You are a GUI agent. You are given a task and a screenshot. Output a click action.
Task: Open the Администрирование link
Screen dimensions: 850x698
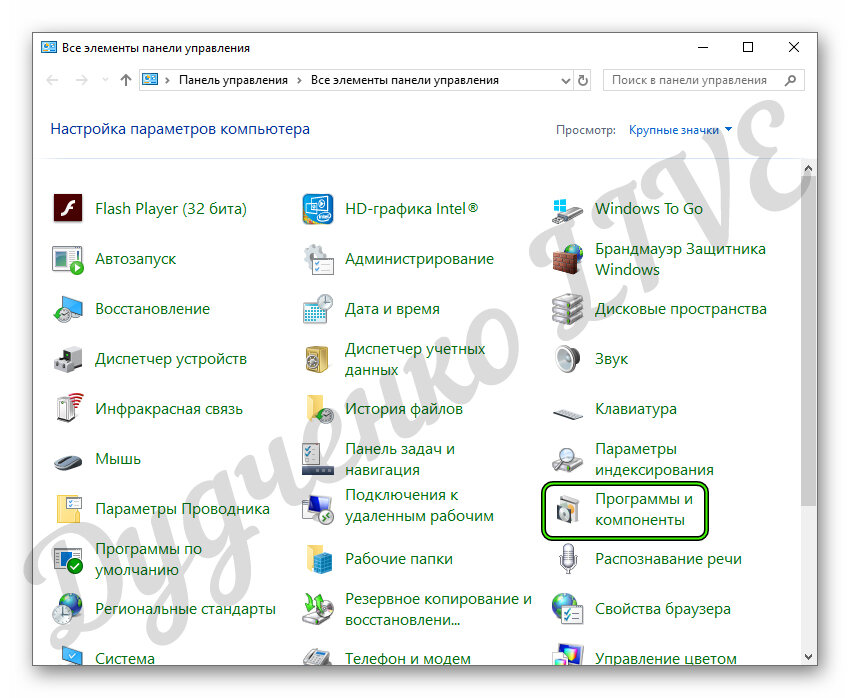[x=419, y=259]
